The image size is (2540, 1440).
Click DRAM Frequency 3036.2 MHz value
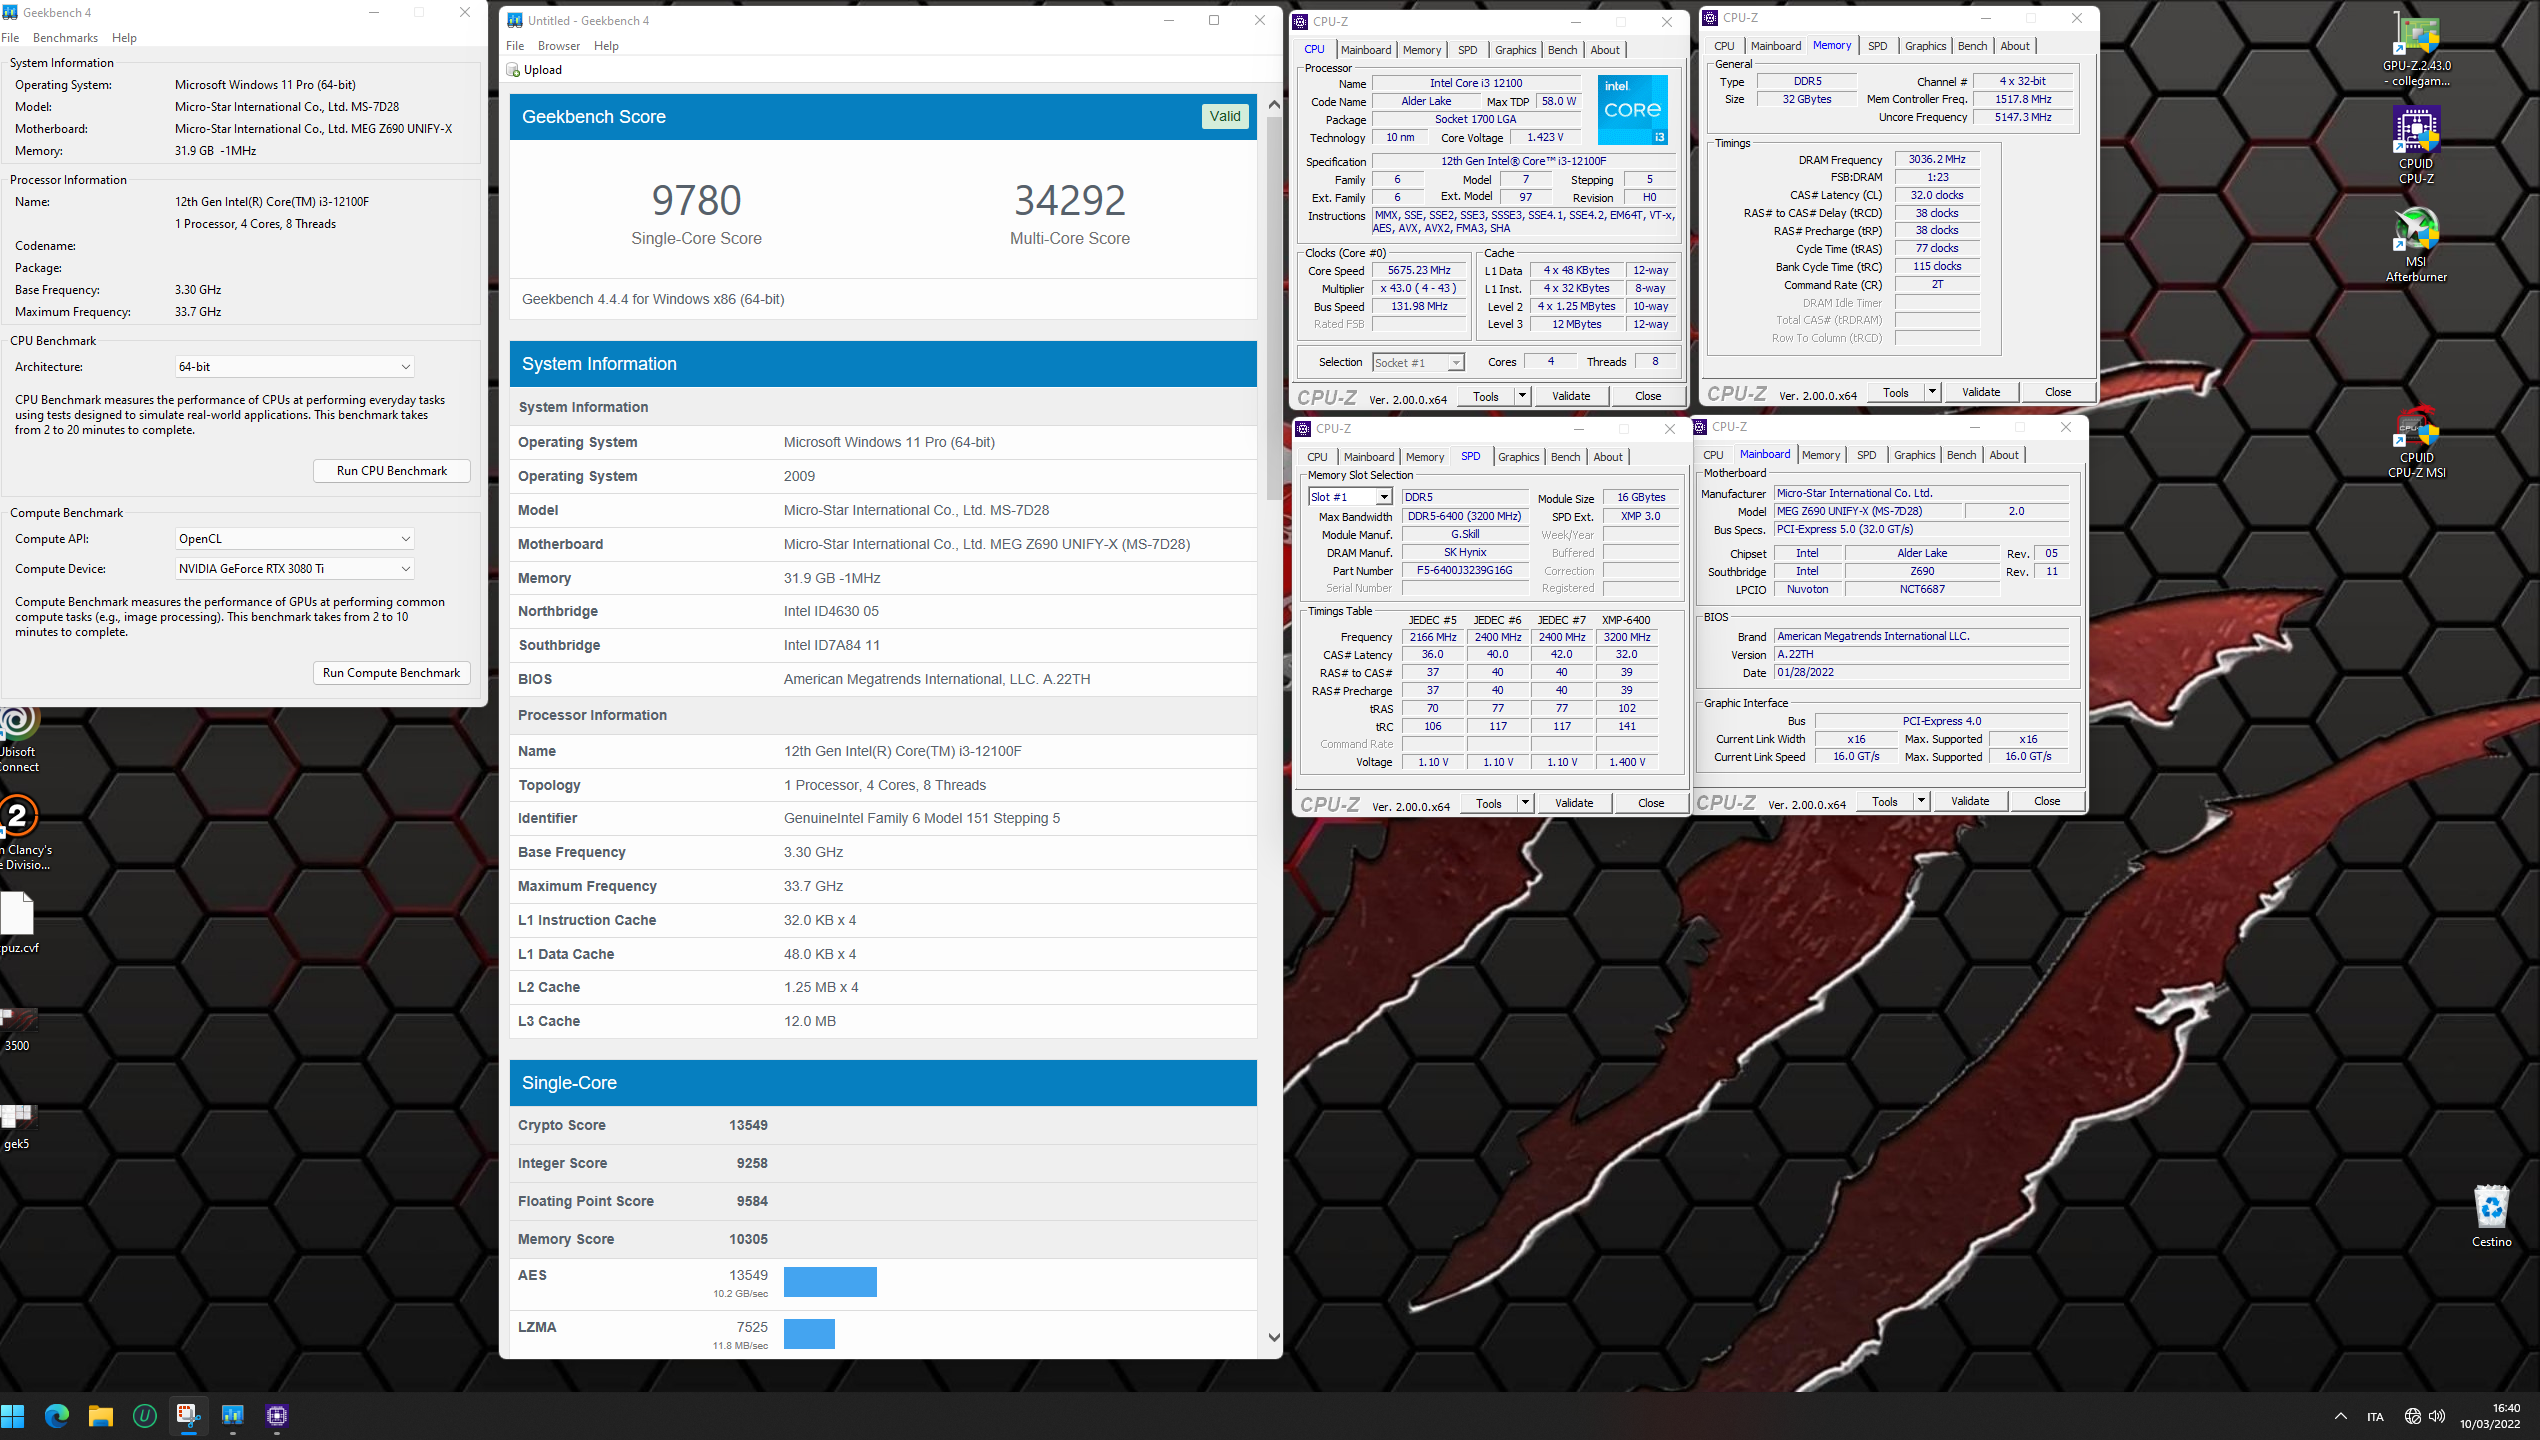(x=1936, y=159)
